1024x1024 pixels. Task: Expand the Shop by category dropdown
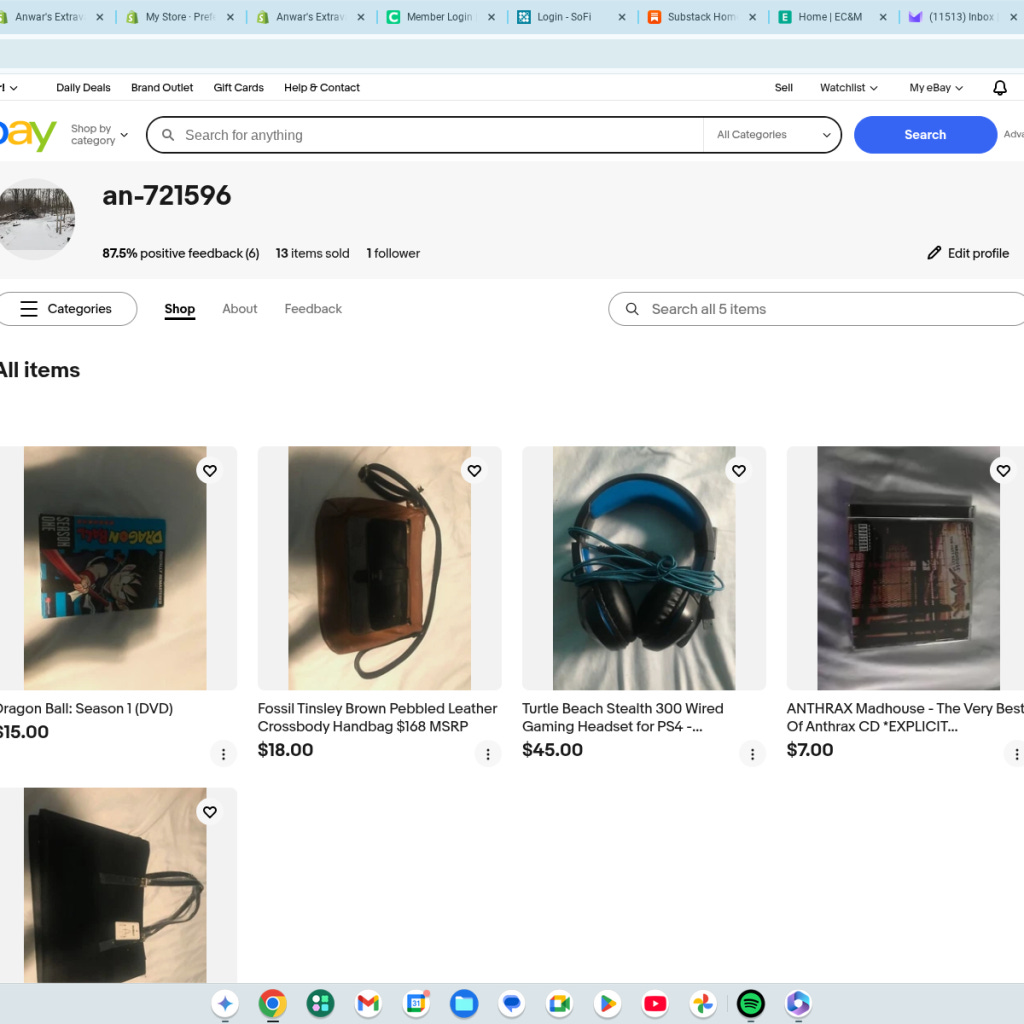[99, 135]
